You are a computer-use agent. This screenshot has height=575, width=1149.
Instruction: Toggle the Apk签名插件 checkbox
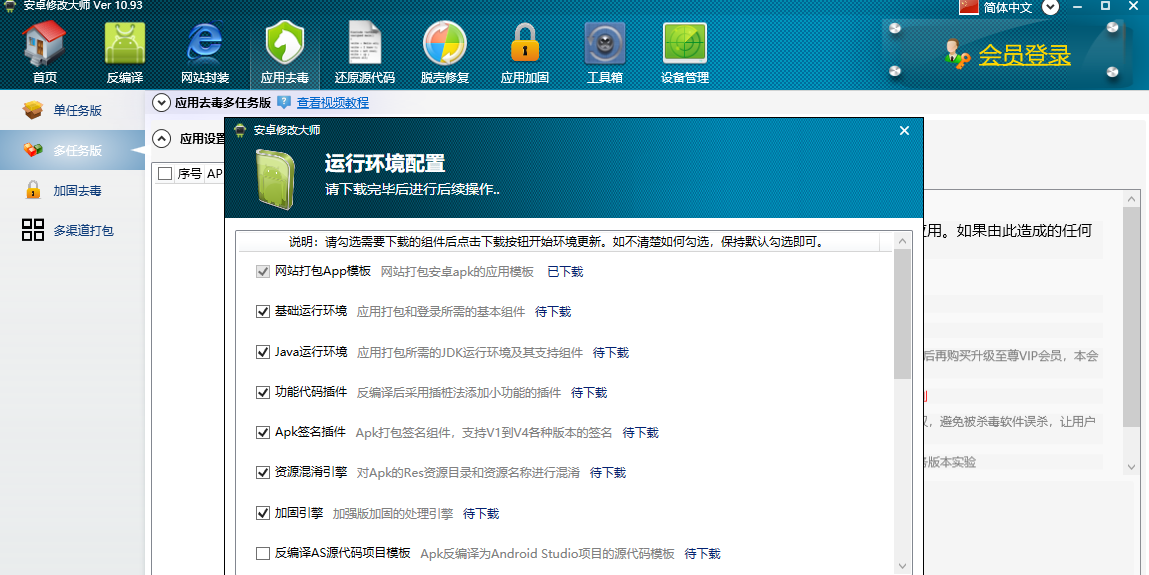point(263,432)
